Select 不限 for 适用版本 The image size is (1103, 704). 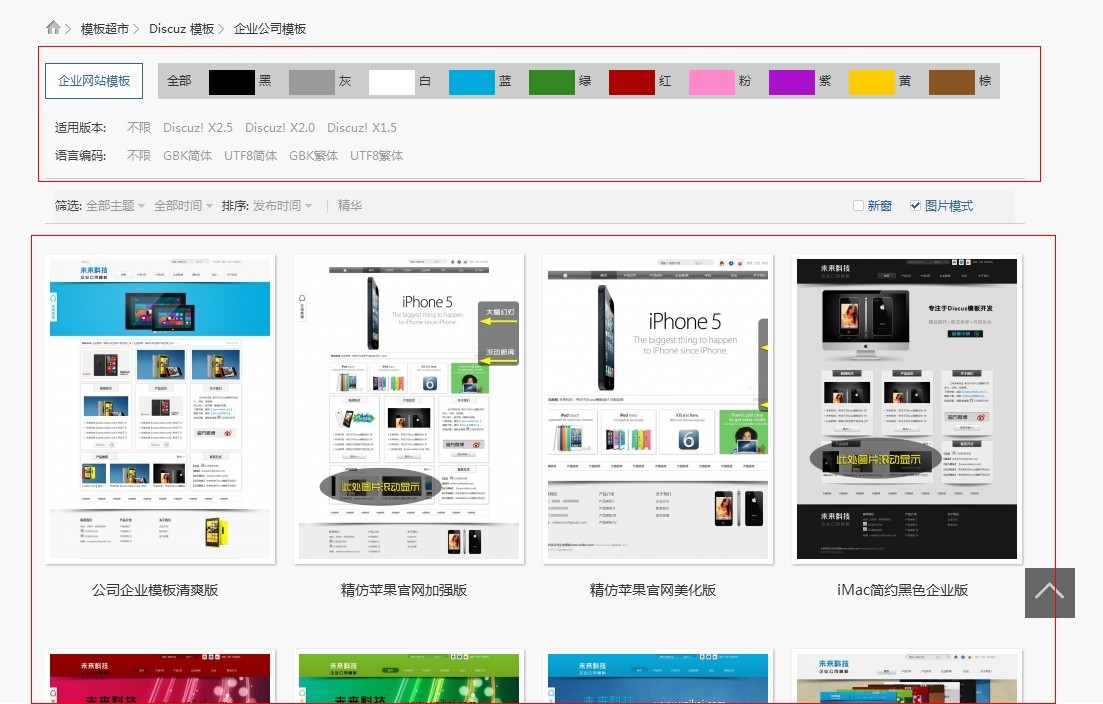coord(139,127)
